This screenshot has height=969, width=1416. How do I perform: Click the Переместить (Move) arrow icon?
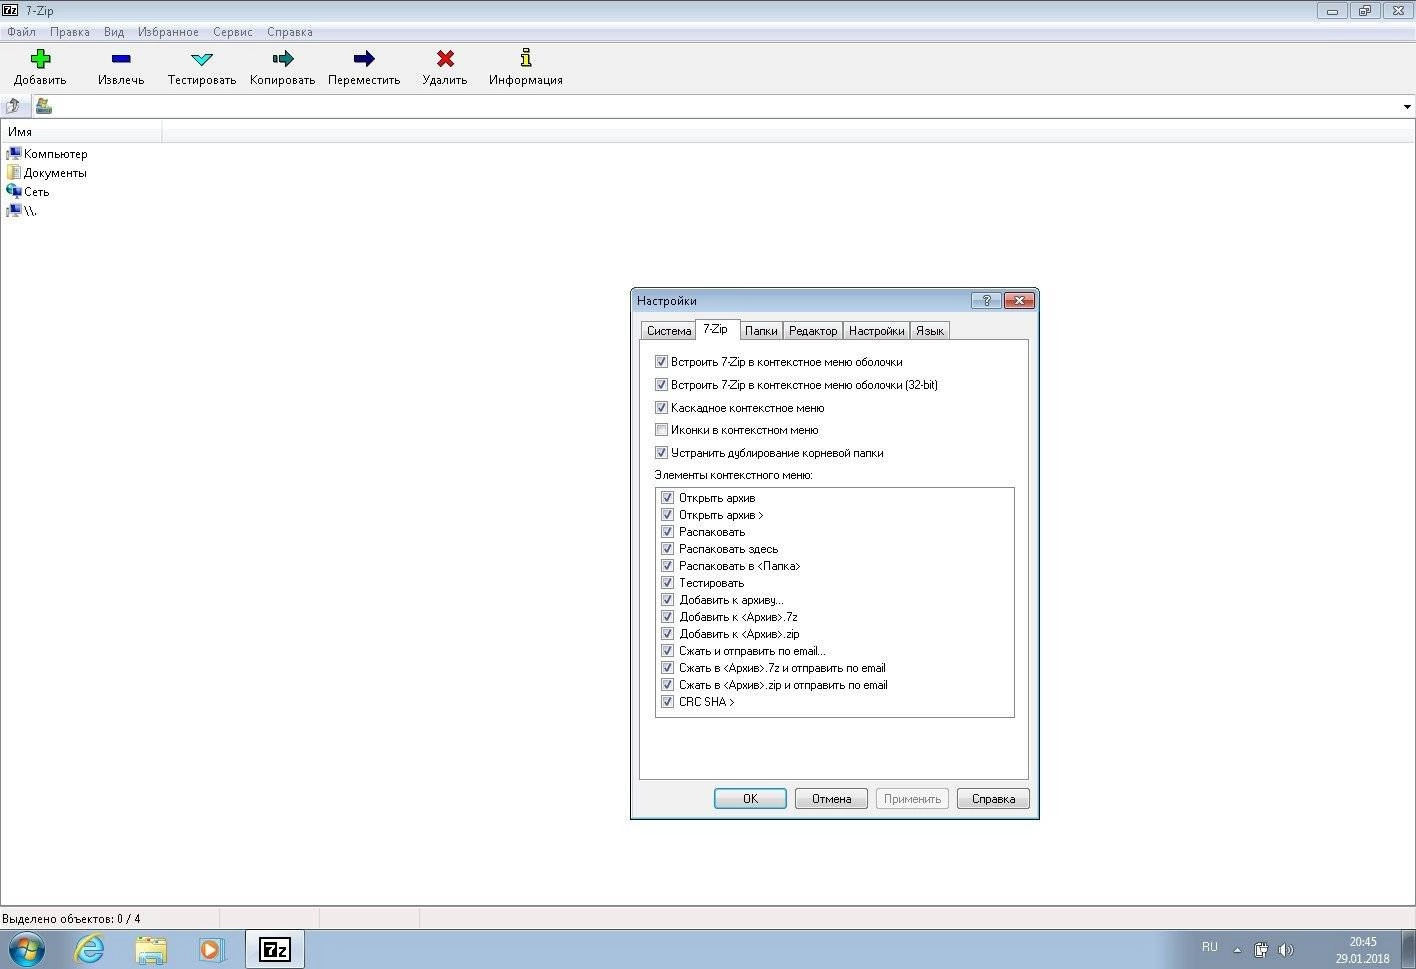[x=364, y=58]
